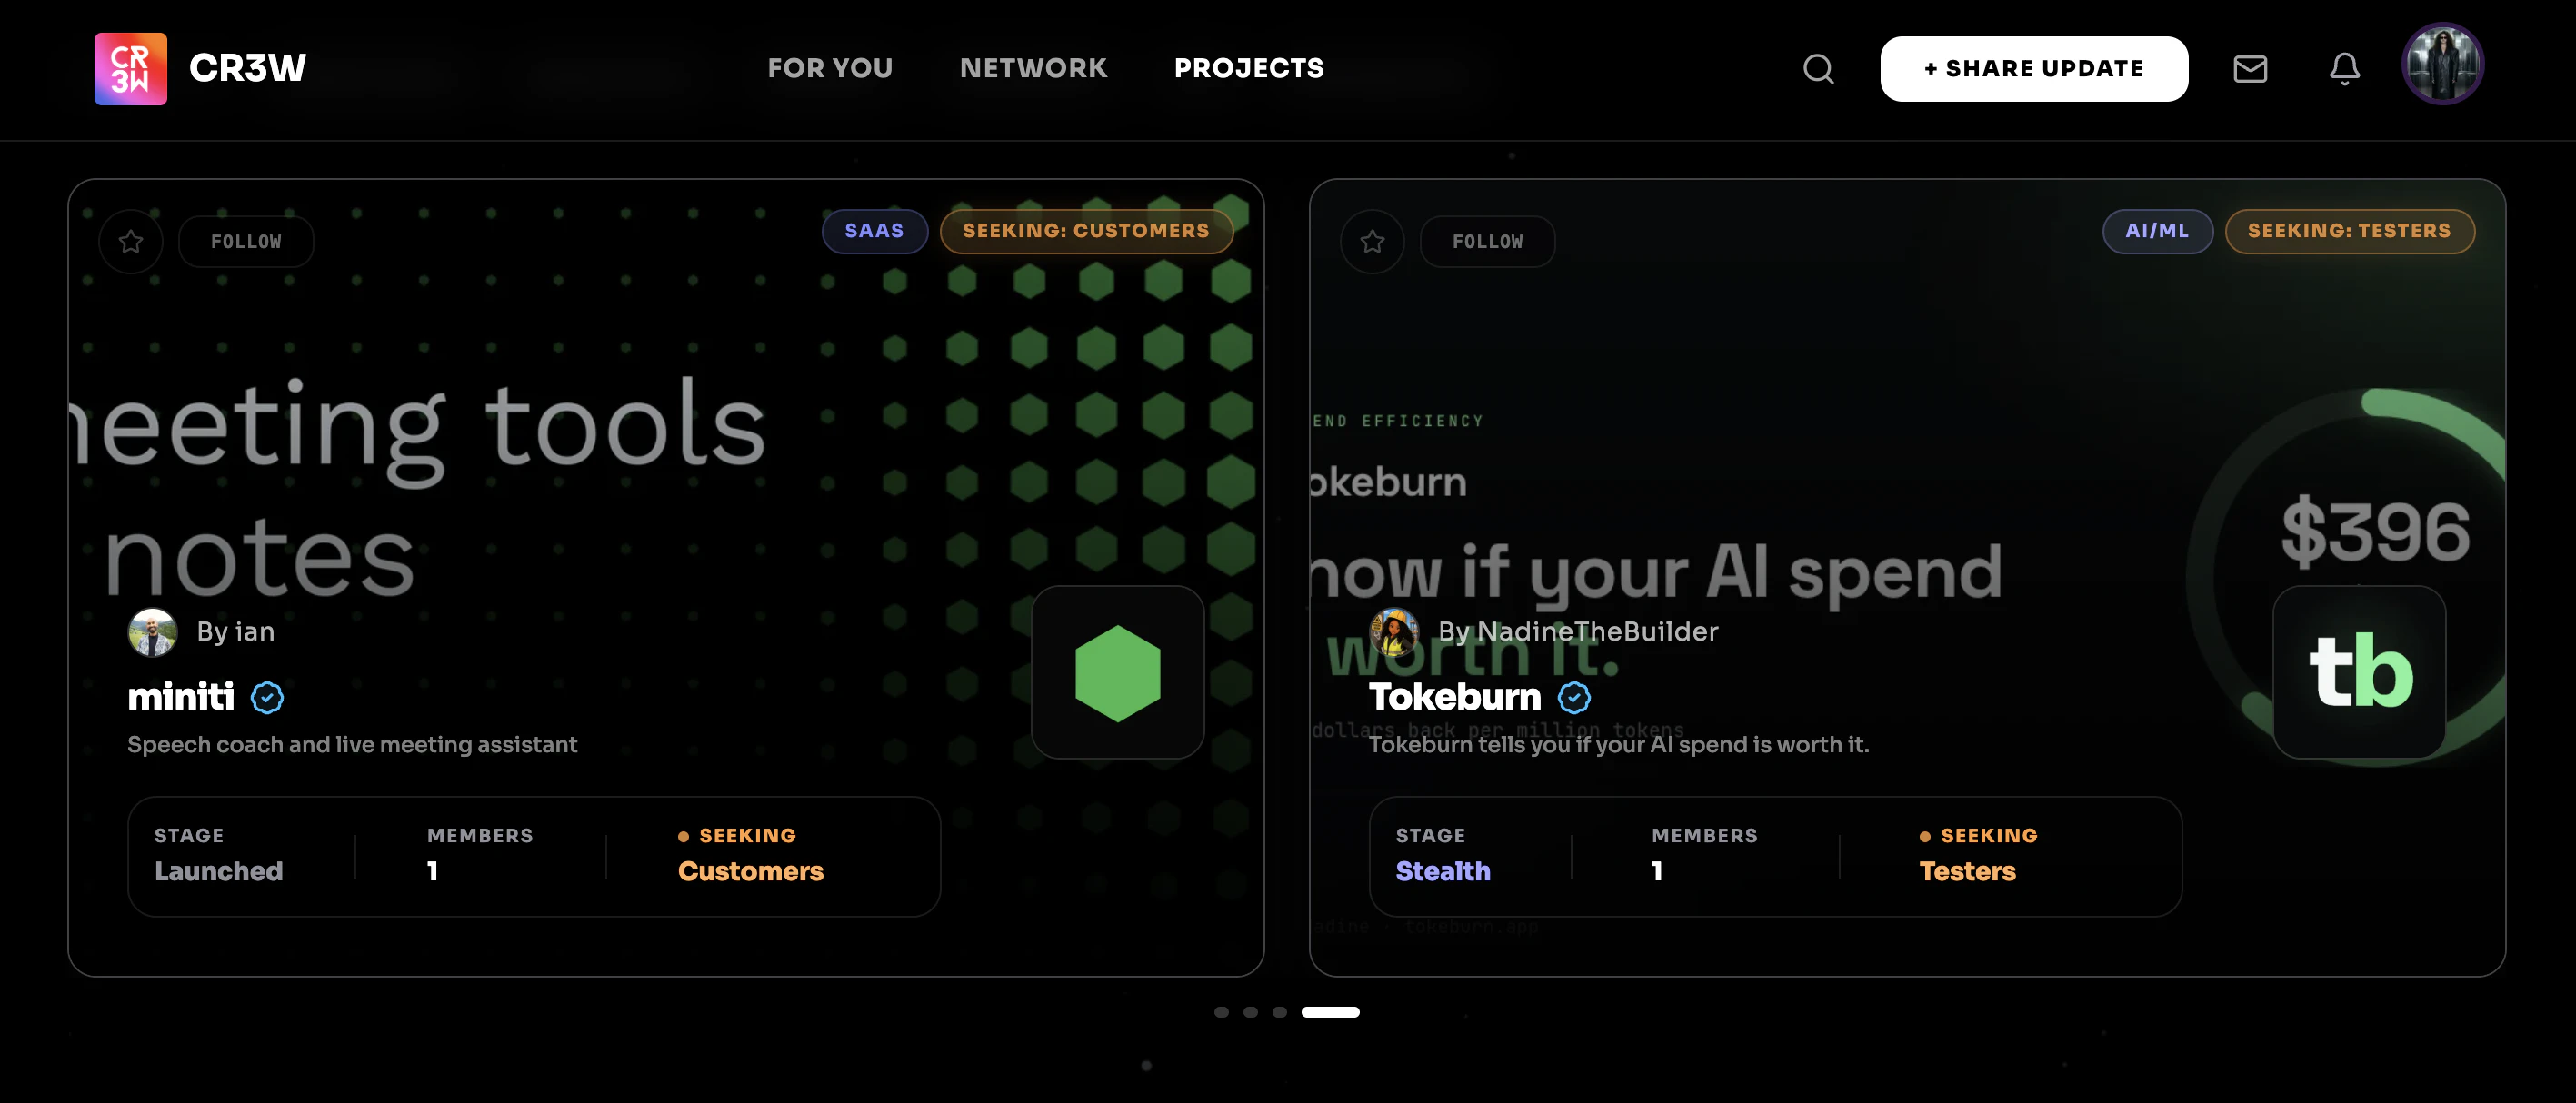Click the Seeking: Customers tag
The width and height of the screenshot is (2576, 1103).
click(1086, 231)
